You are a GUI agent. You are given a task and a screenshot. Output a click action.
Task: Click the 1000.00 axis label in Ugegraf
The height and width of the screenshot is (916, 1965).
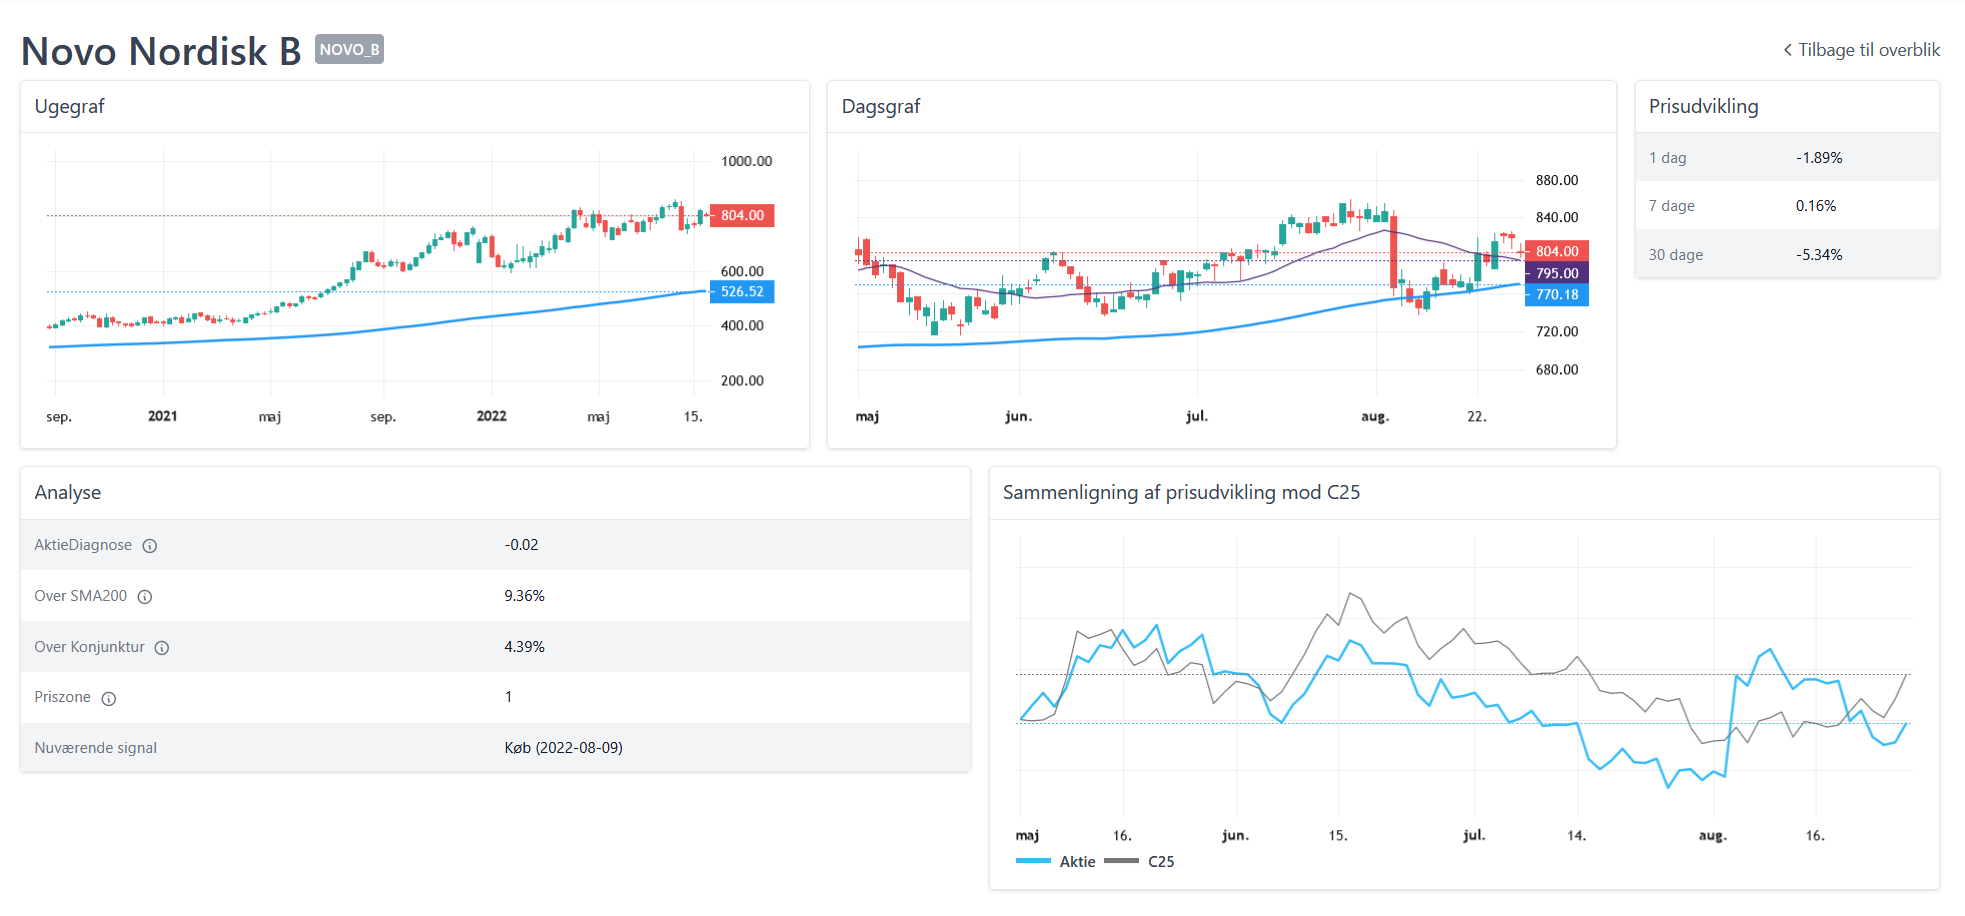click(x=746, y=161)
